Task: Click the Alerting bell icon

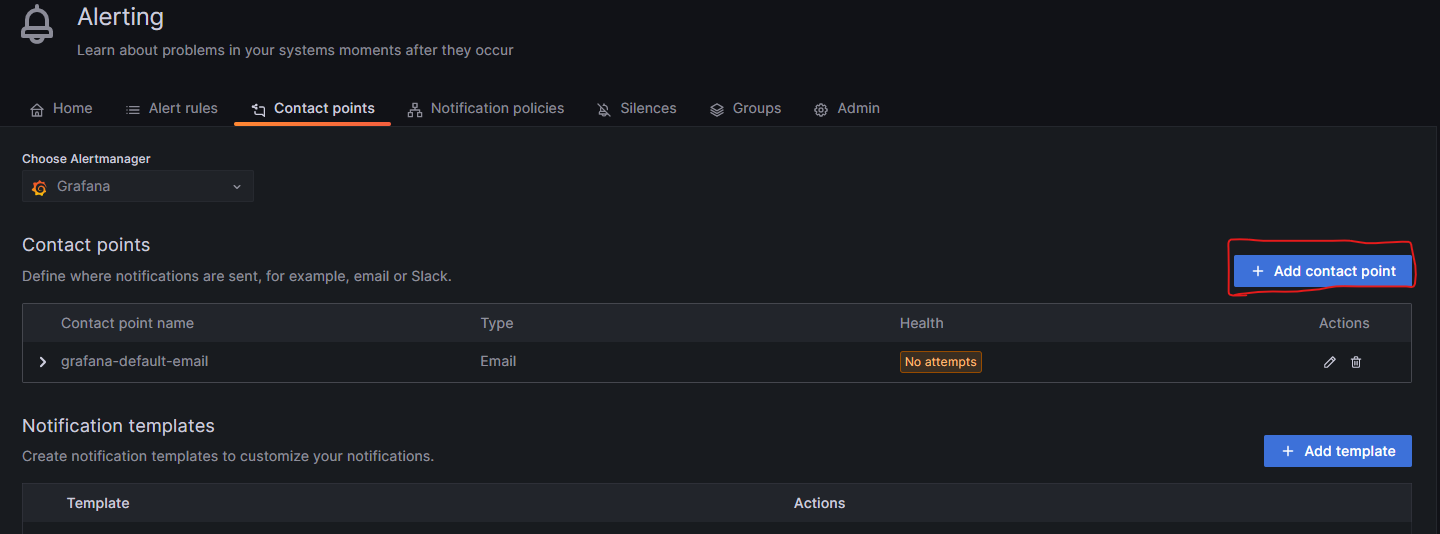Action: pos(38,25)
